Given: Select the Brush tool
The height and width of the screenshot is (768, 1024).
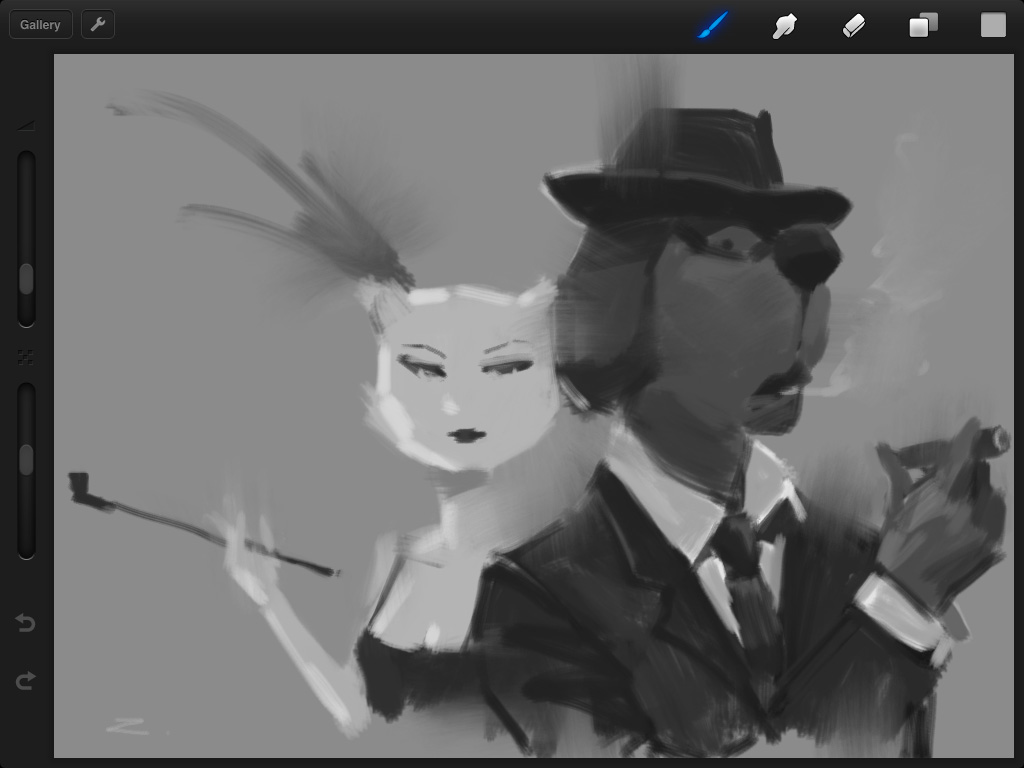Looking at the screenshot, I should pyautogui.click(x=714, y=25).
